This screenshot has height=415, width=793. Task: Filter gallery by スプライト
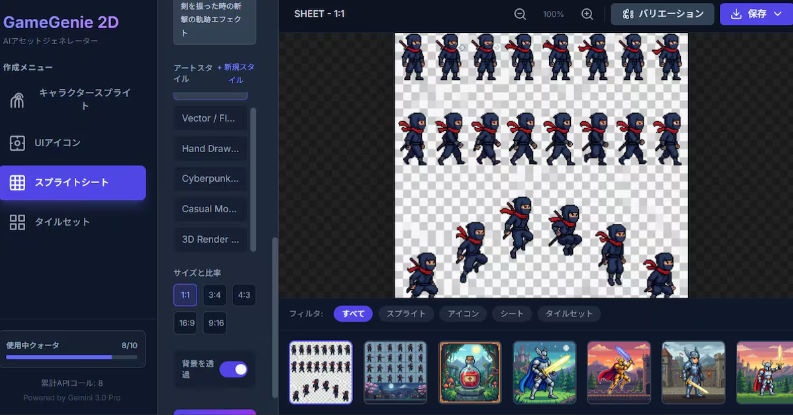coord(406,314)
